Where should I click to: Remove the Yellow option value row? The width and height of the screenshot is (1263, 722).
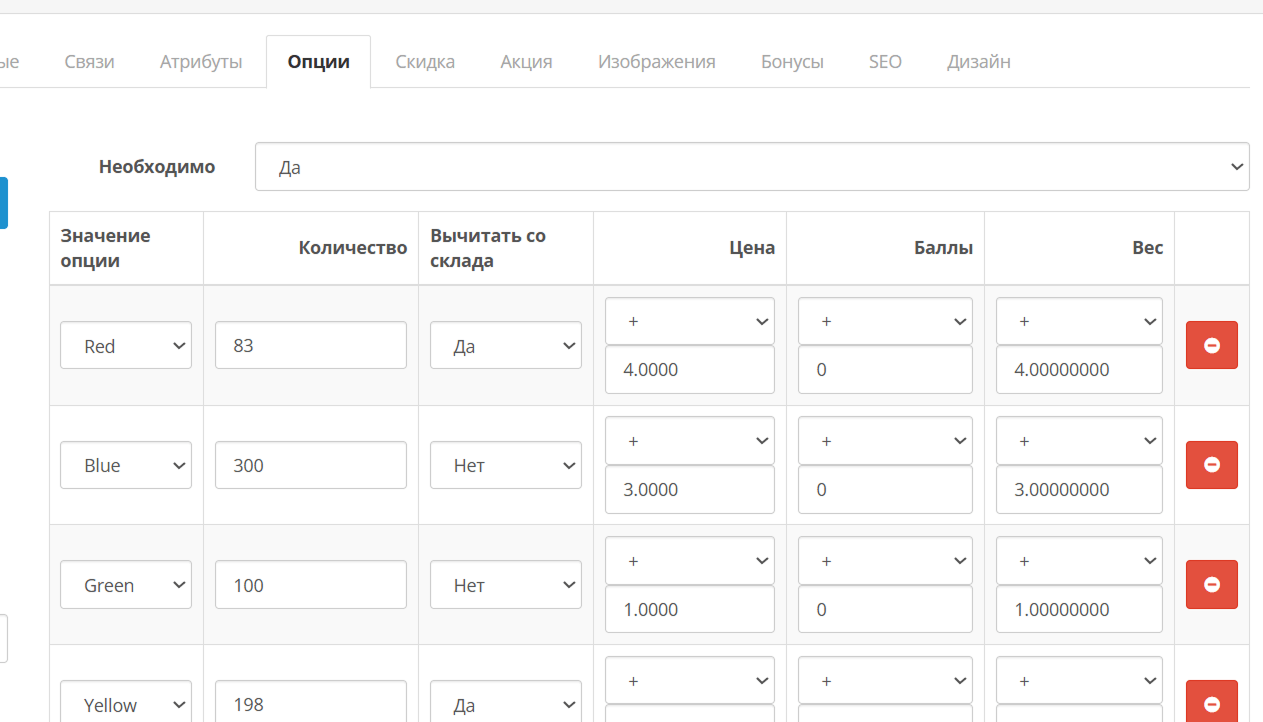click(x=1212, y=701)
